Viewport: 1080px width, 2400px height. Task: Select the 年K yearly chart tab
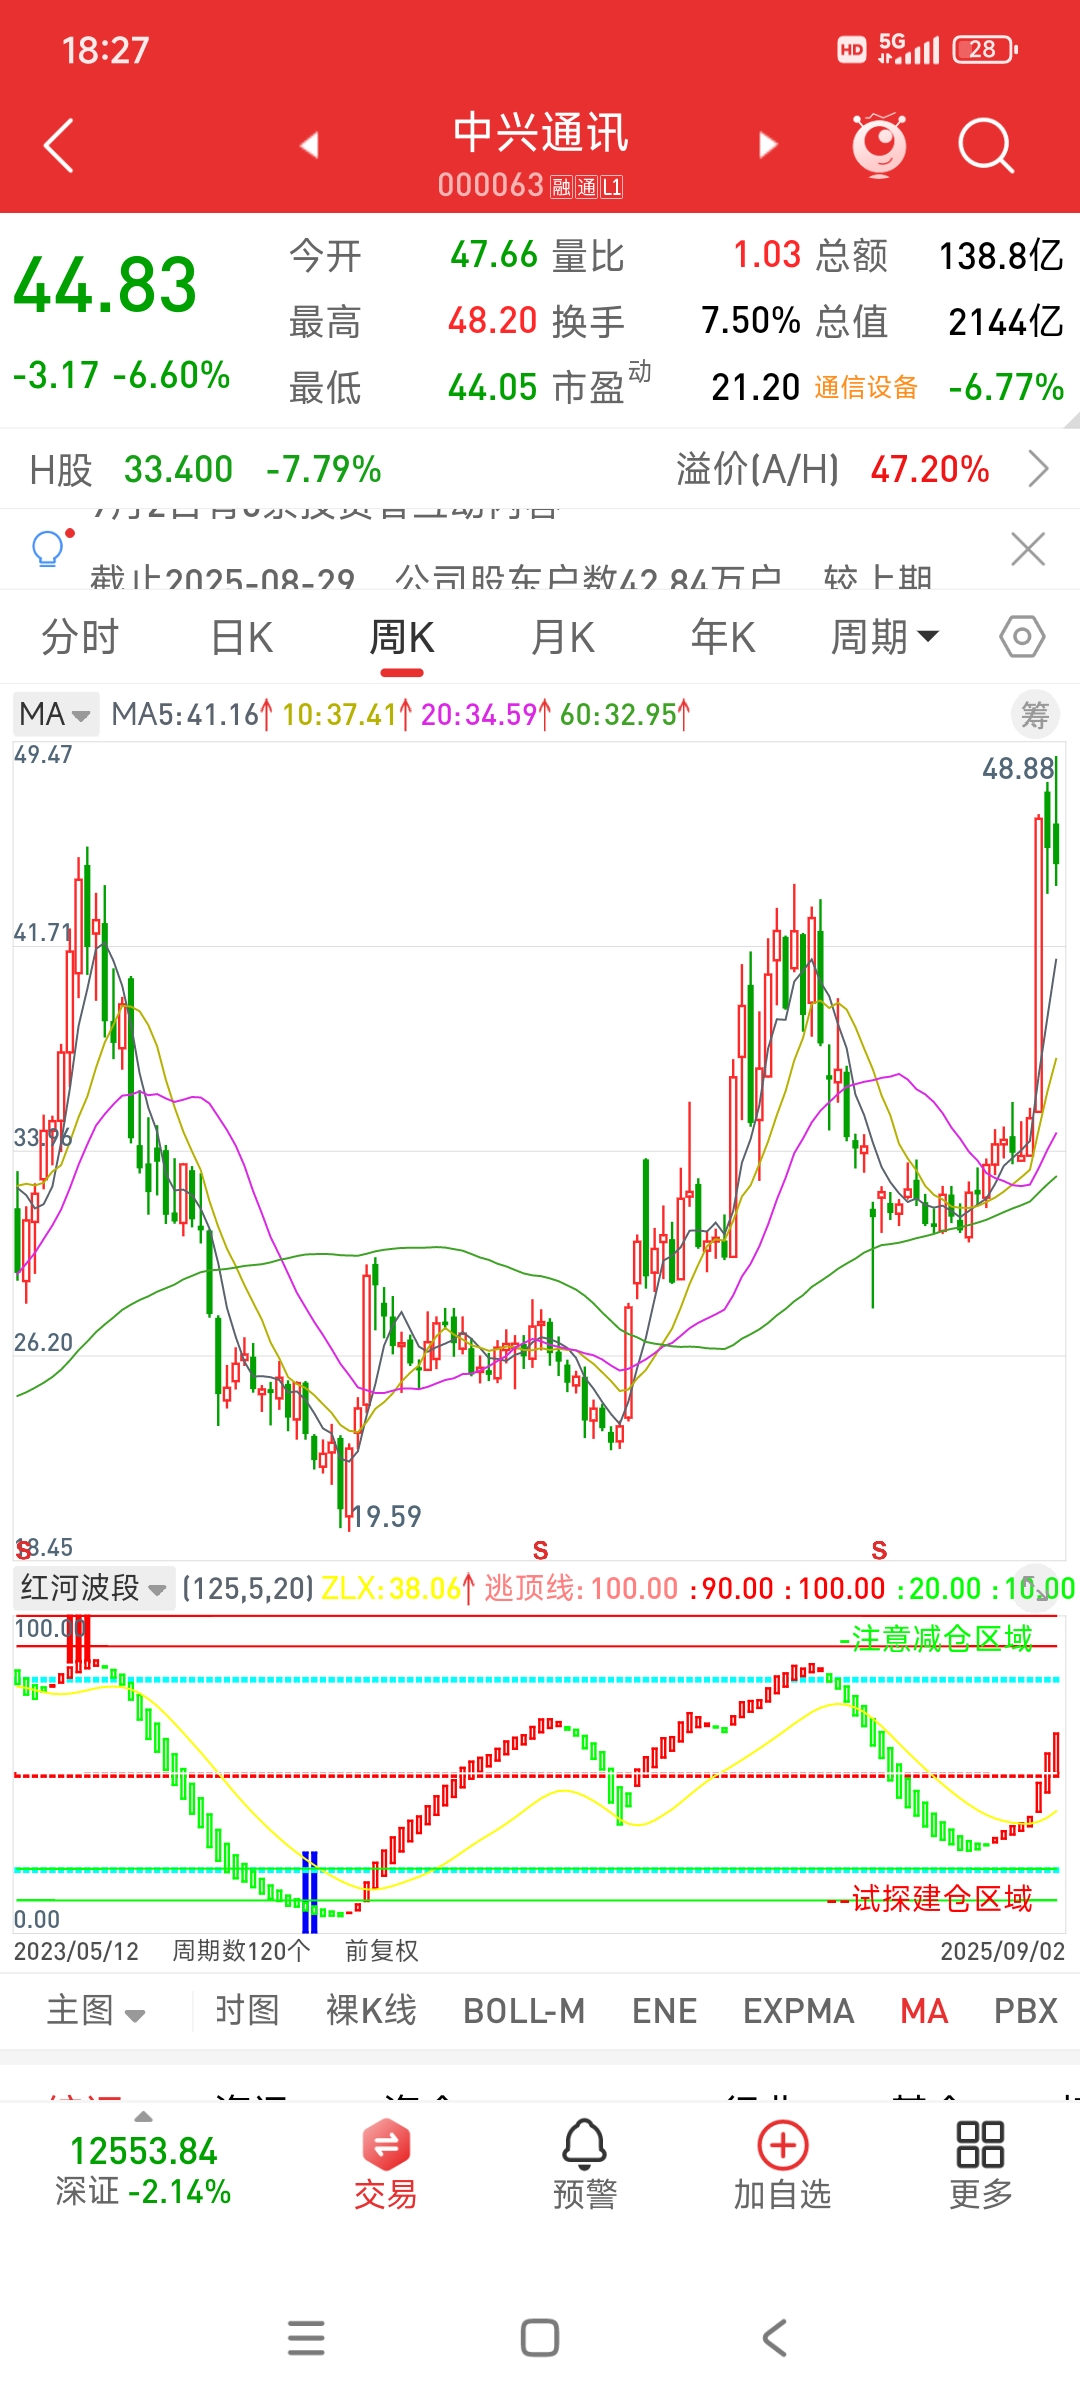pyautogui.click(x=723, y=637)
